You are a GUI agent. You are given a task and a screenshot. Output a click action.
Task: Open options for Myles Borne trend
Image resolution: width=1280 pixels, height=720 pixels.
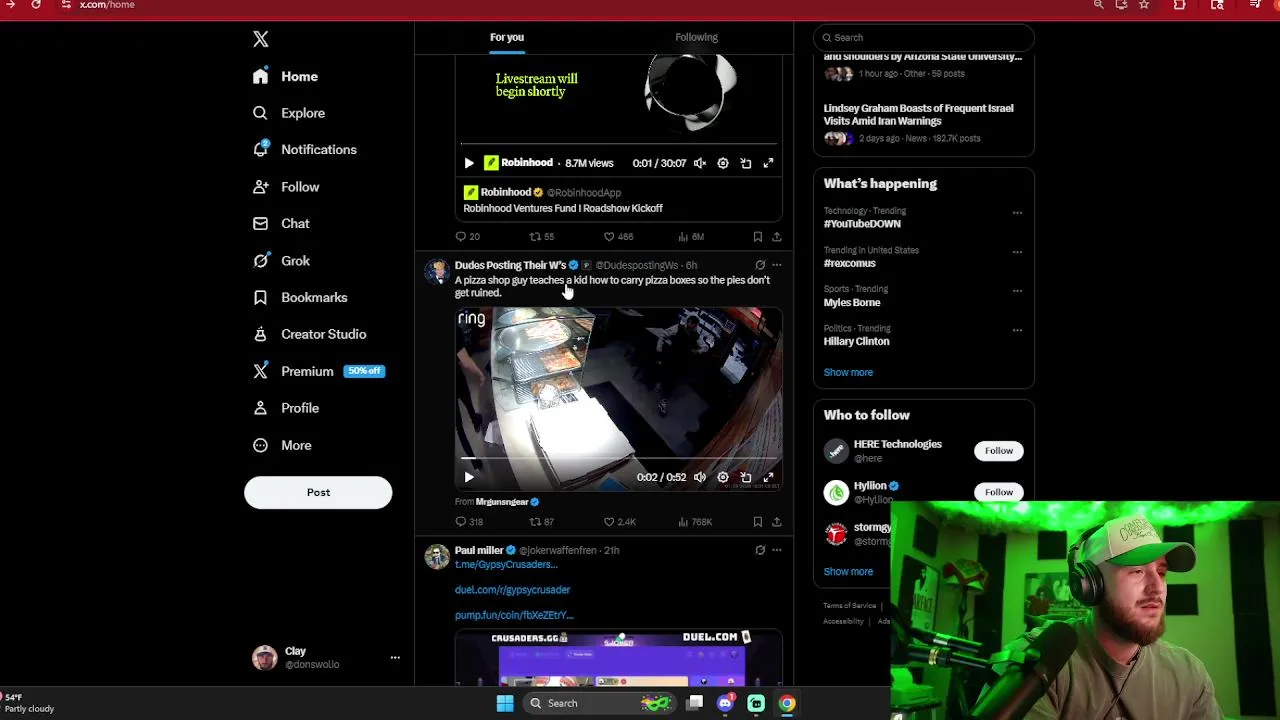coord(1017,291)
